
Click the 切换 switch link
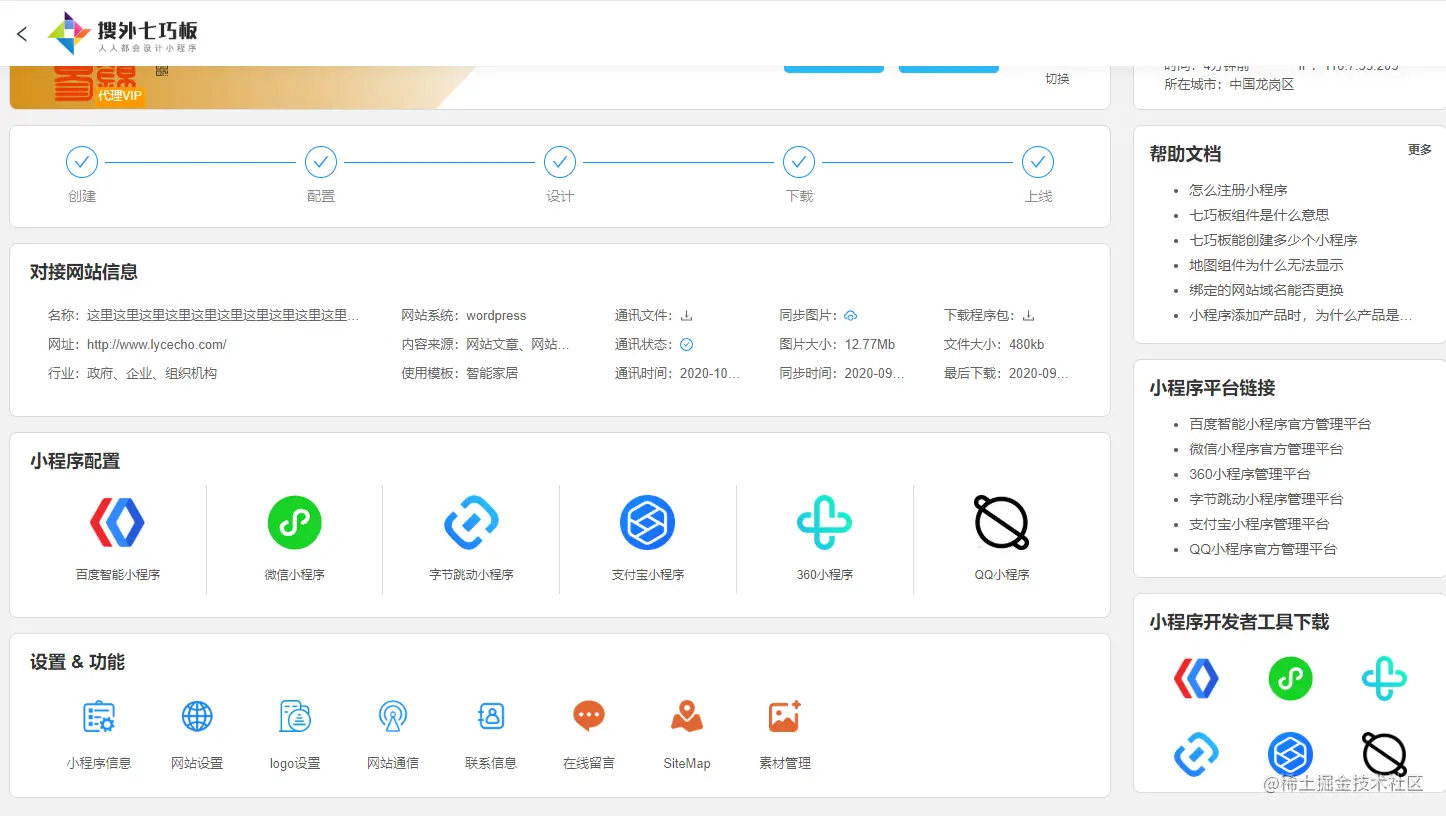(1057, 79)
